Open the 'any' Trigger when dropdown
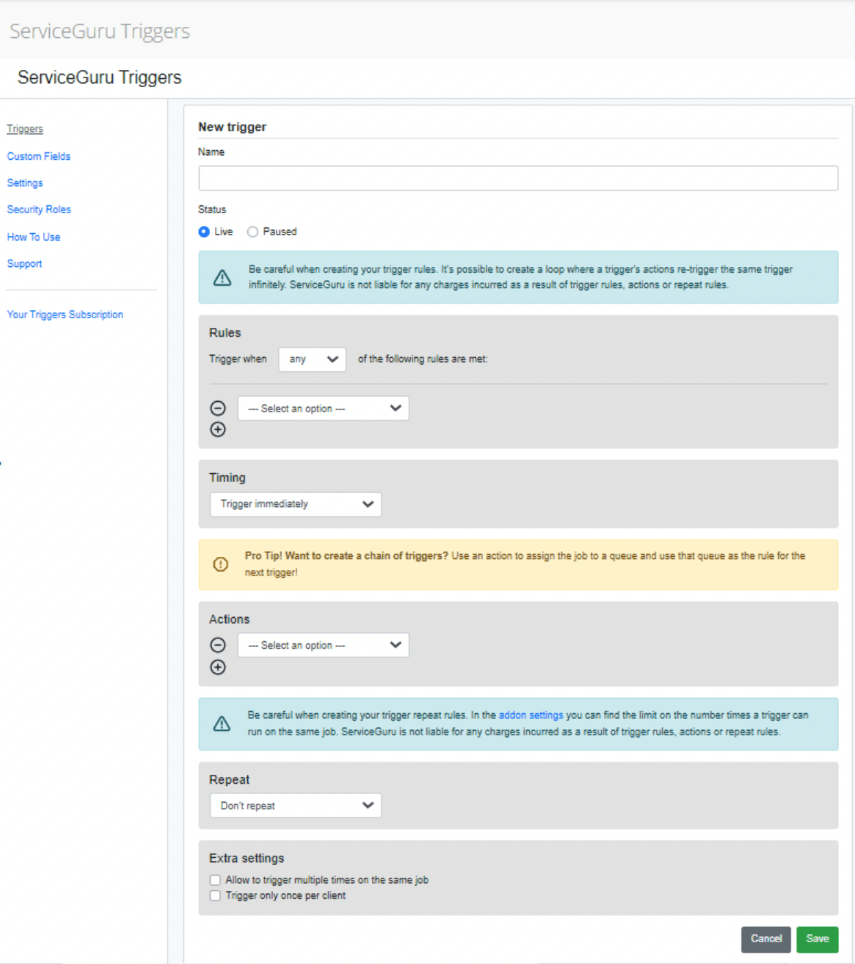 point(312,359)
